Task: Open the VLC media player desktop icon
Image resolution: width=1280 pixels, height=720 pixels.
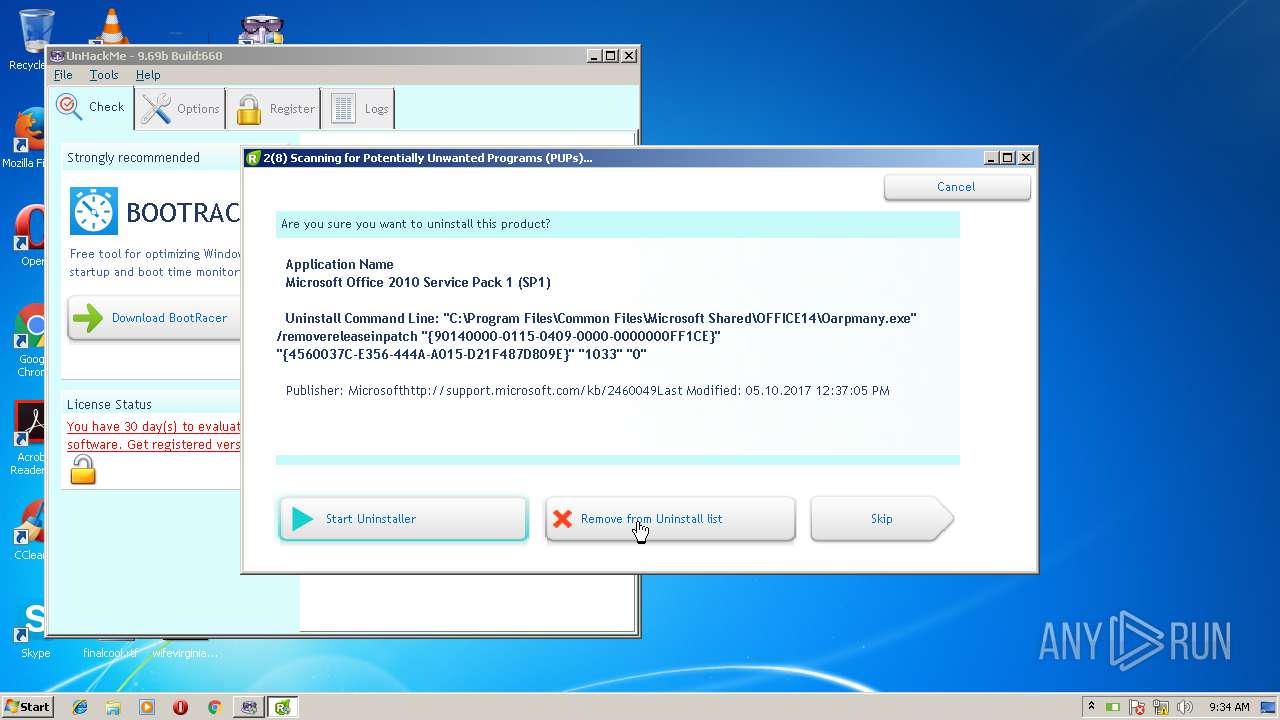Action: pos(110,27)
